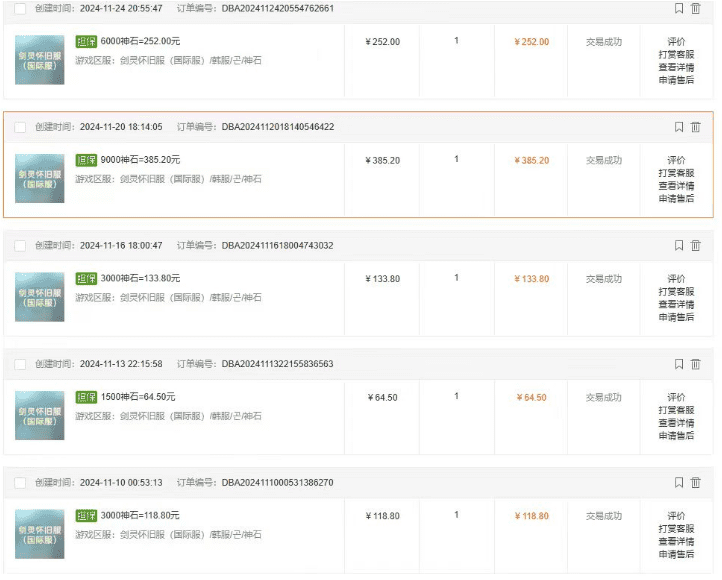Screen dimensions: 722x580
Task: Click 查看详情 for the 9000神石 order
Action: pos(676,186)
